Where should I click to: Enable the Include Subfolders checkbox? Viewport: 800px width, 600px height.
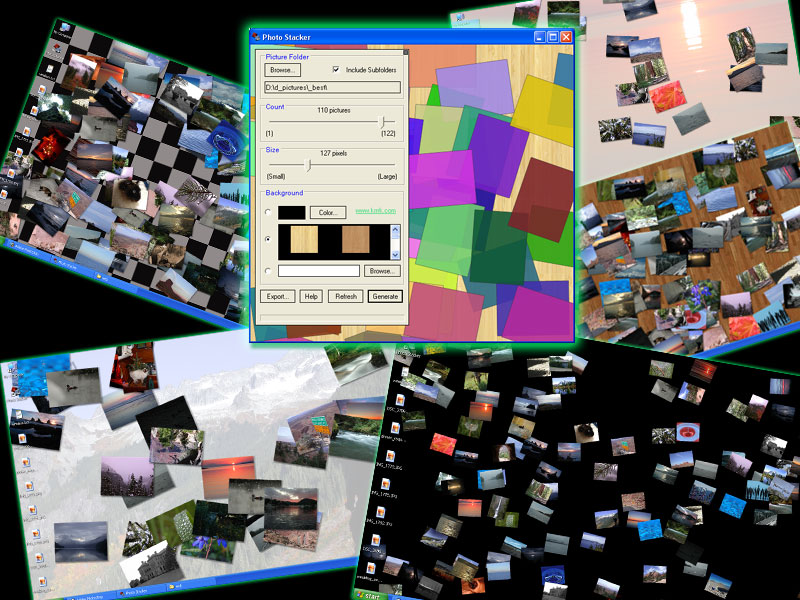click(x=336, y=69)
